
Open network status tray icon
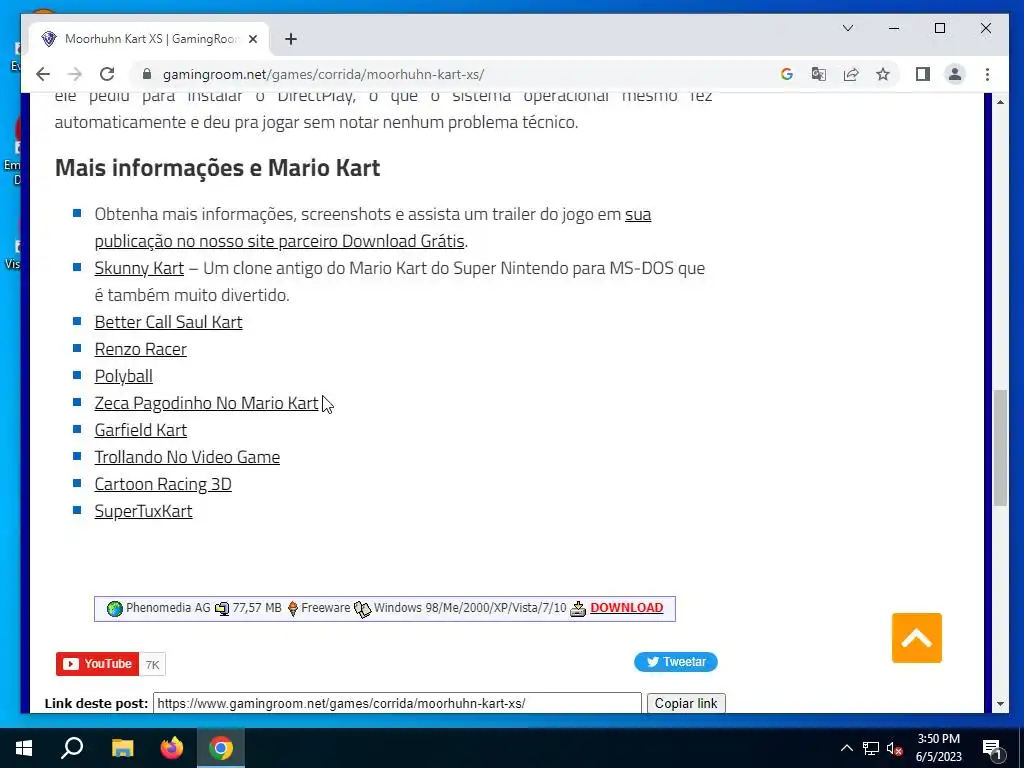point(871,748)
